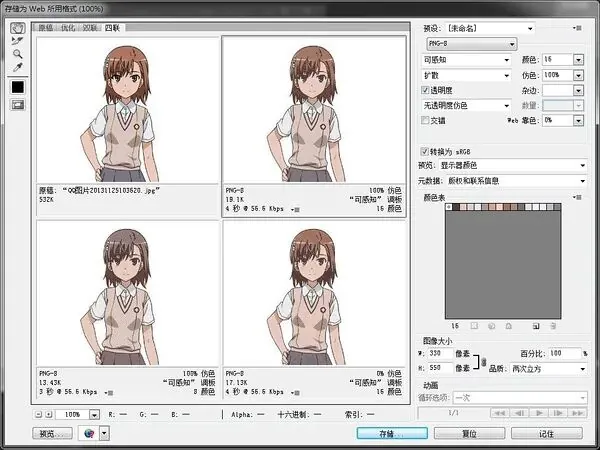Switch to the 四联 tab
This screenshot has width=600, height=450.
pyautogui.click(x=112, y=28)
